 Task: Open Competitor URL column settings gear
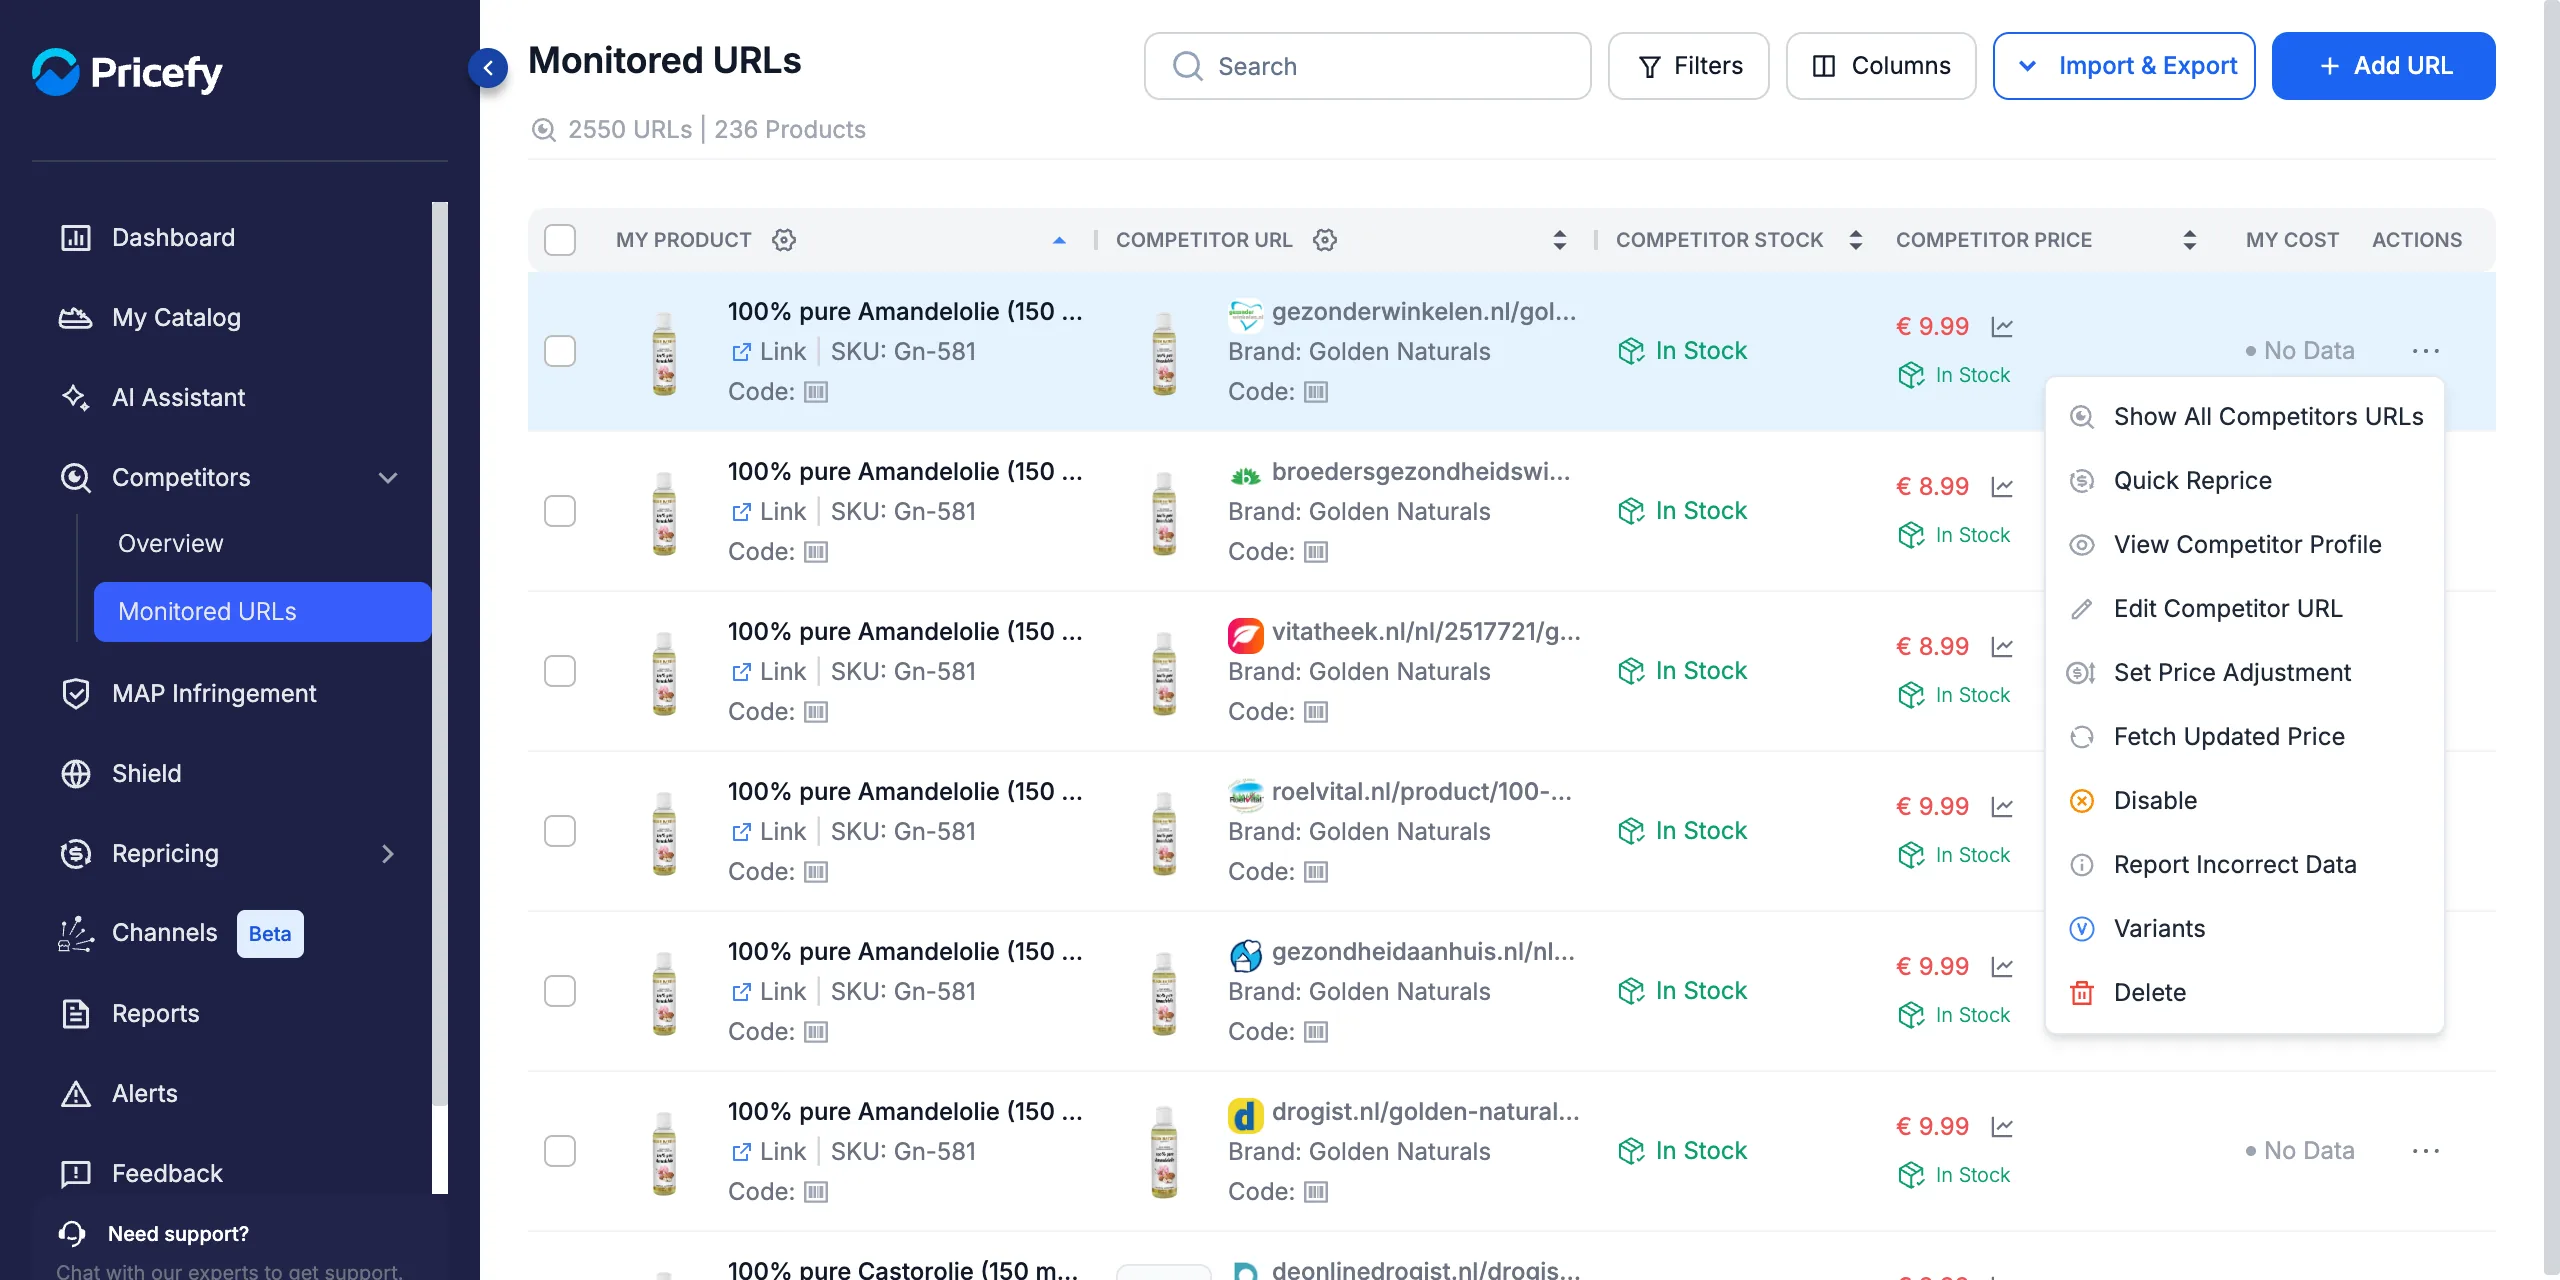click(1325, 240)
